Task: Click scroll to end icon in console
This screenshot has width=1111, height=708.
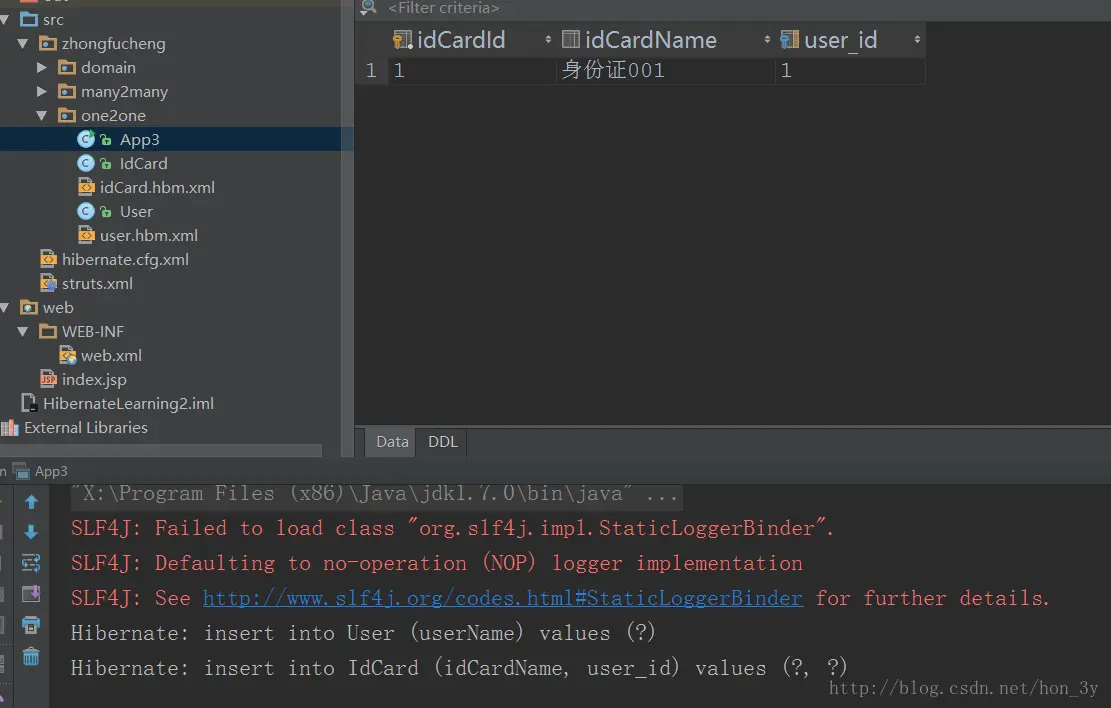Action: coord(31,594)
